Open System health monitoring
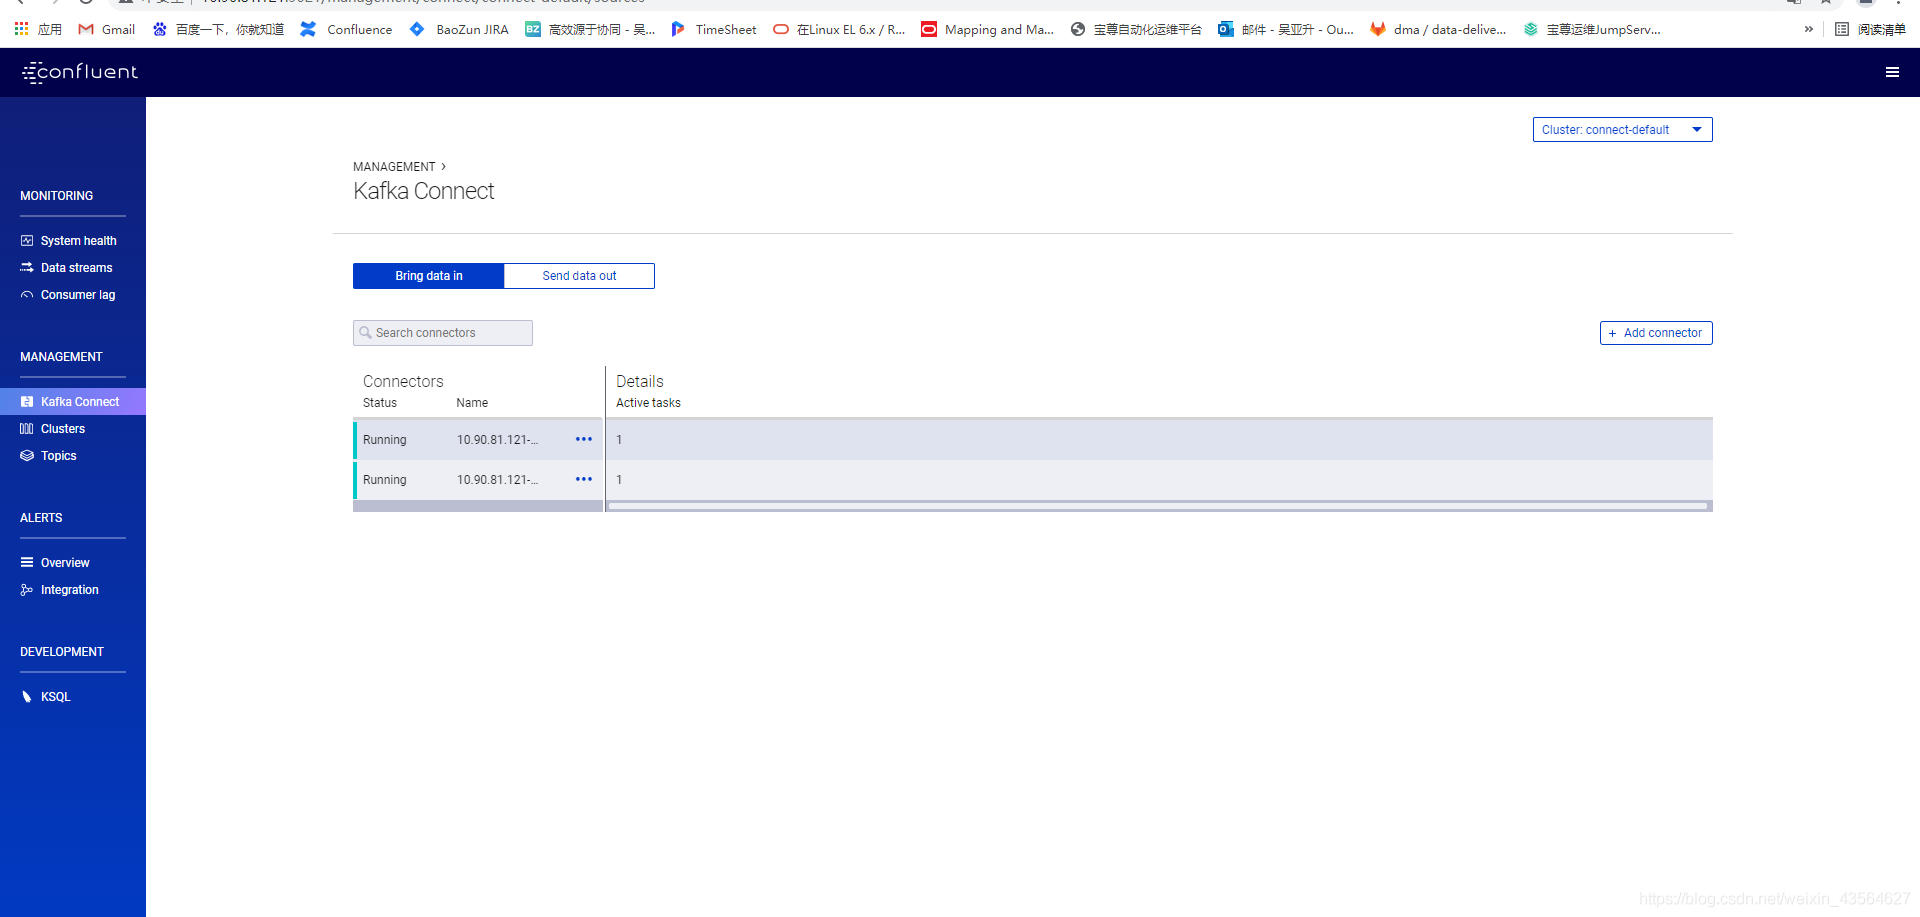The width and height of the screenshot is (1920, 917). point(78,240)
